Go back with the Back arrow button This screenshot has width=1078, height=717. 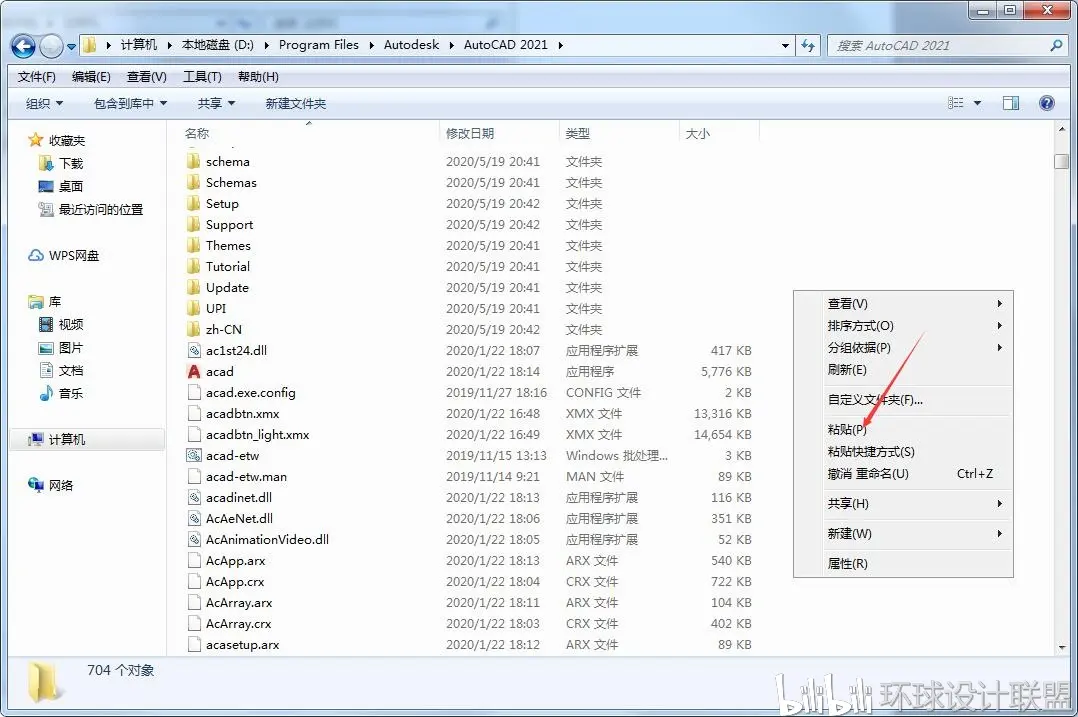click(23, 46)
